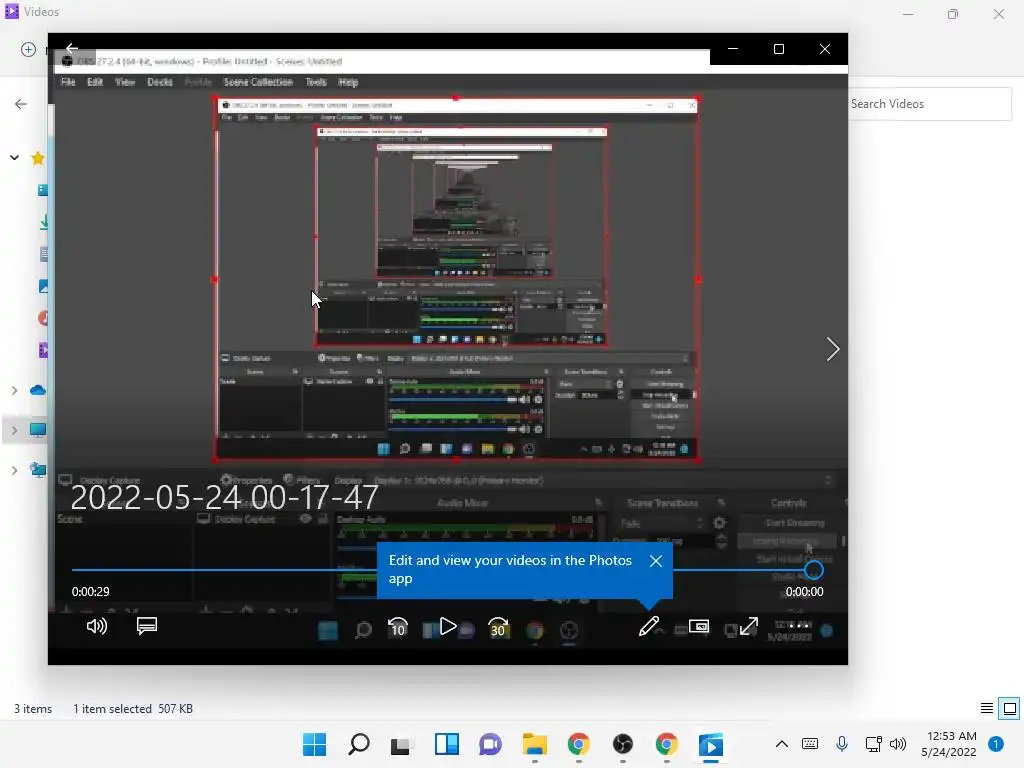The width and height of the screenshot is (1024, 768).
Task: Switch to OBS Studio in the taskbar
Action: pyautogui.click(x=622, y=744)
